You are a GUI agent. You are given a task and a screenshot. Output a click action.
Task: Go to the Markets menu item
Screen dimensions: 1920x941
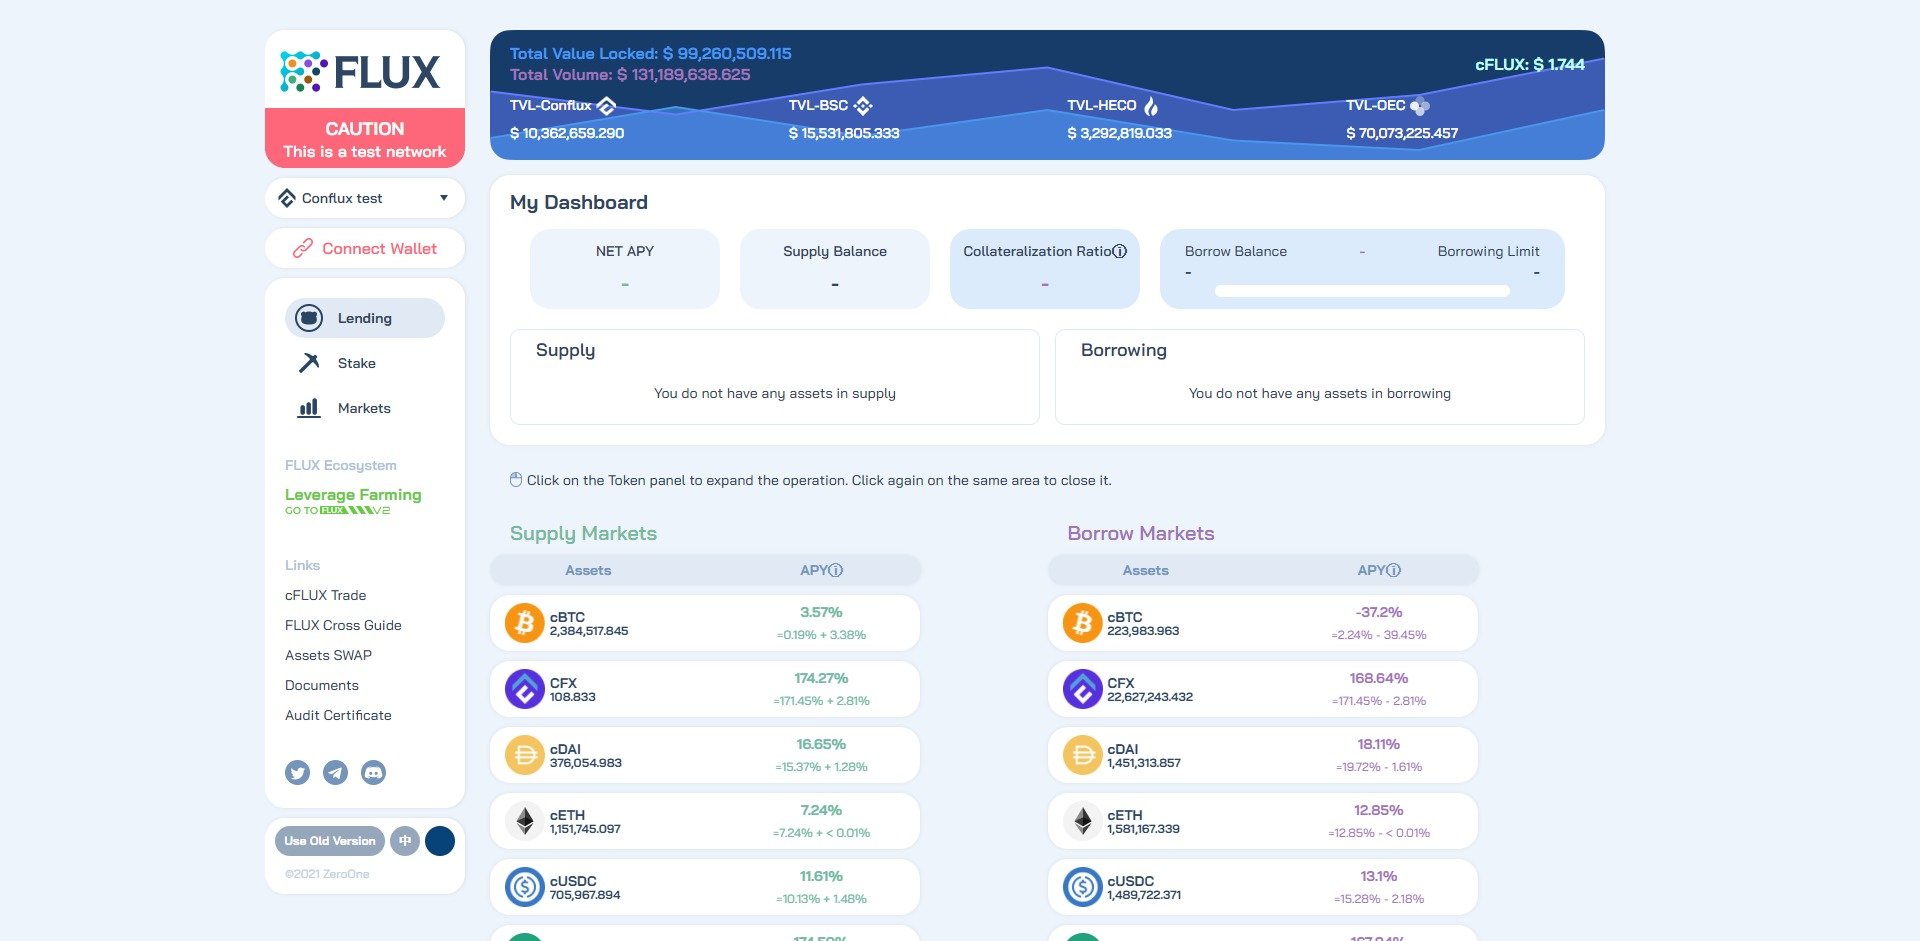point(364,408)
